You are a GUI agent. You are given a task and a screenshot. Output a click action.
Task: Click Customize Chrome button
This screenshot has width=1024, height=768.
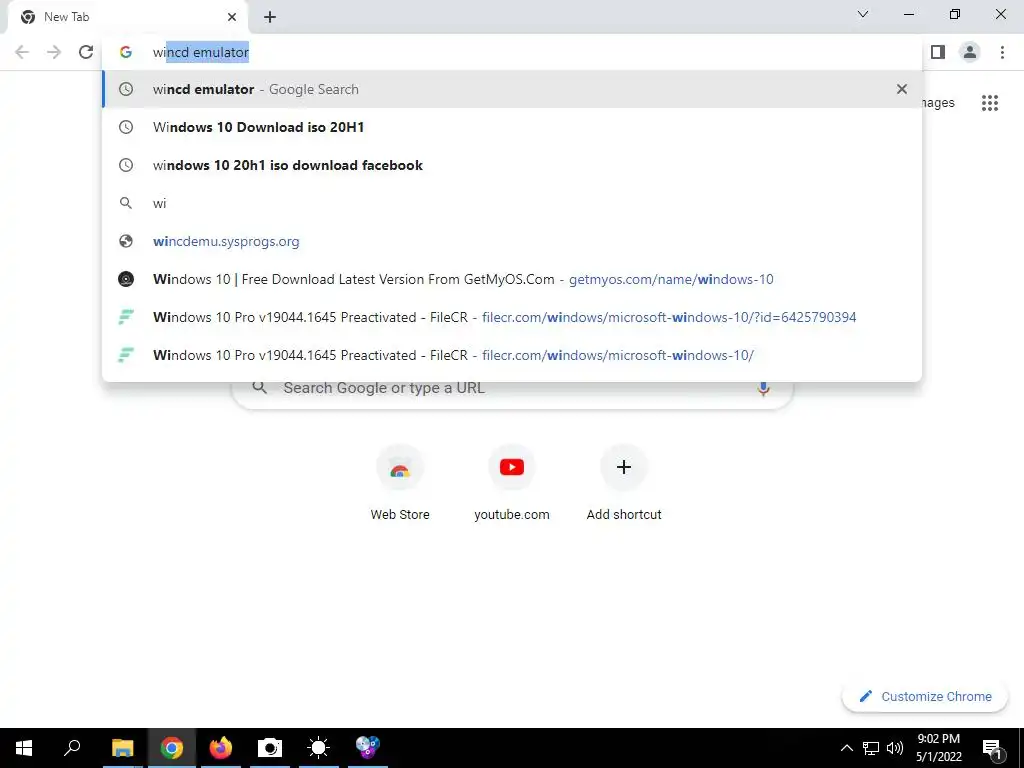tap(925, 696)
